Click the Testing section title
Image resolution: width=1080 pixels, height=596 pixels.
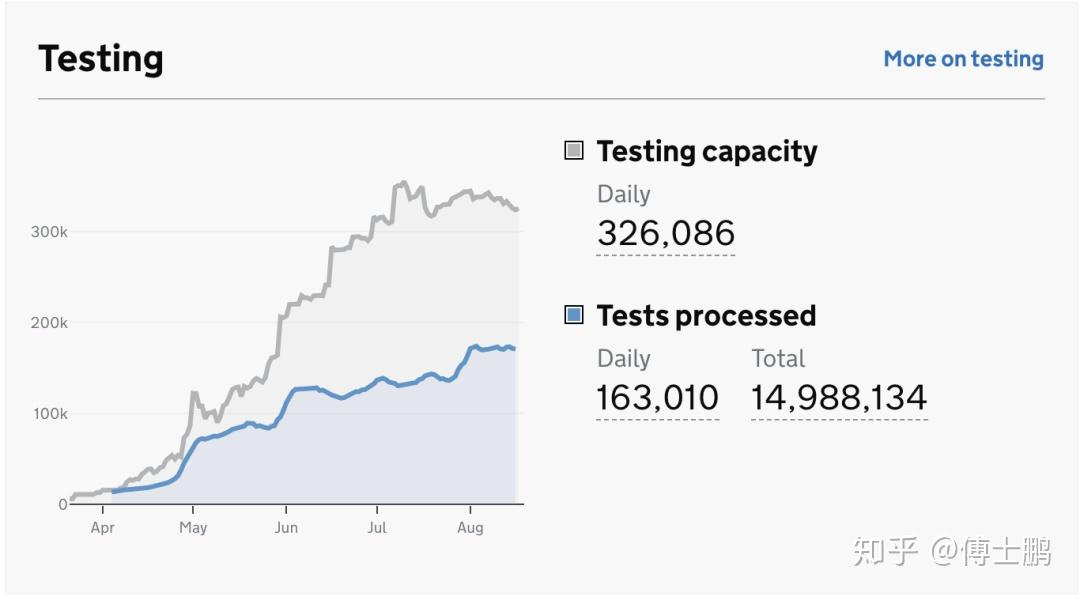(x=100, y=59)
